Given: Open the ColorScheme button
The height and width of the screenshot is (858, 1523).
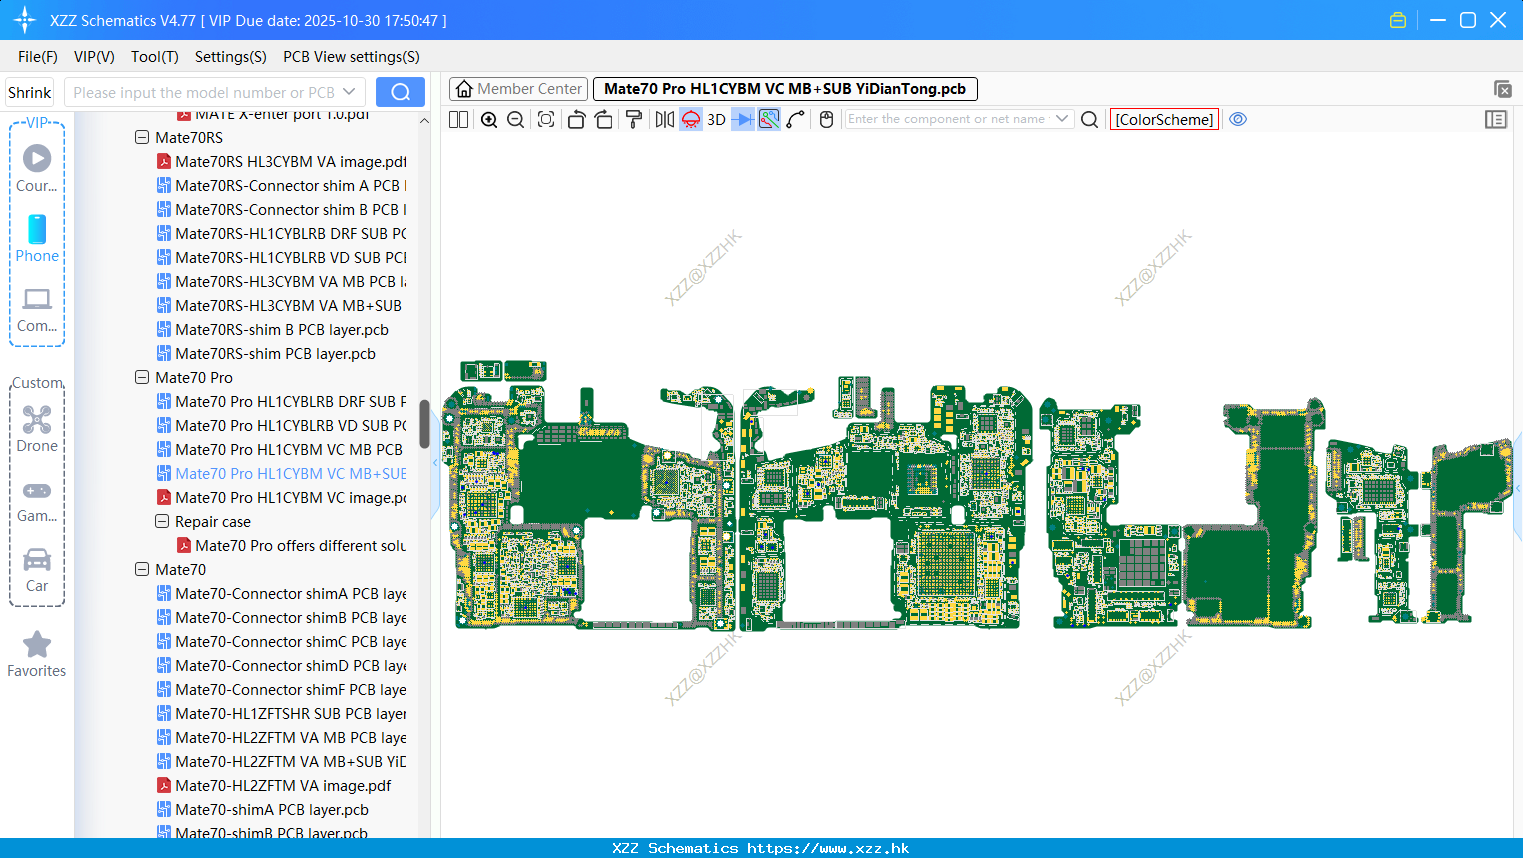Looking at the screenshot, I should [1164, 119].
